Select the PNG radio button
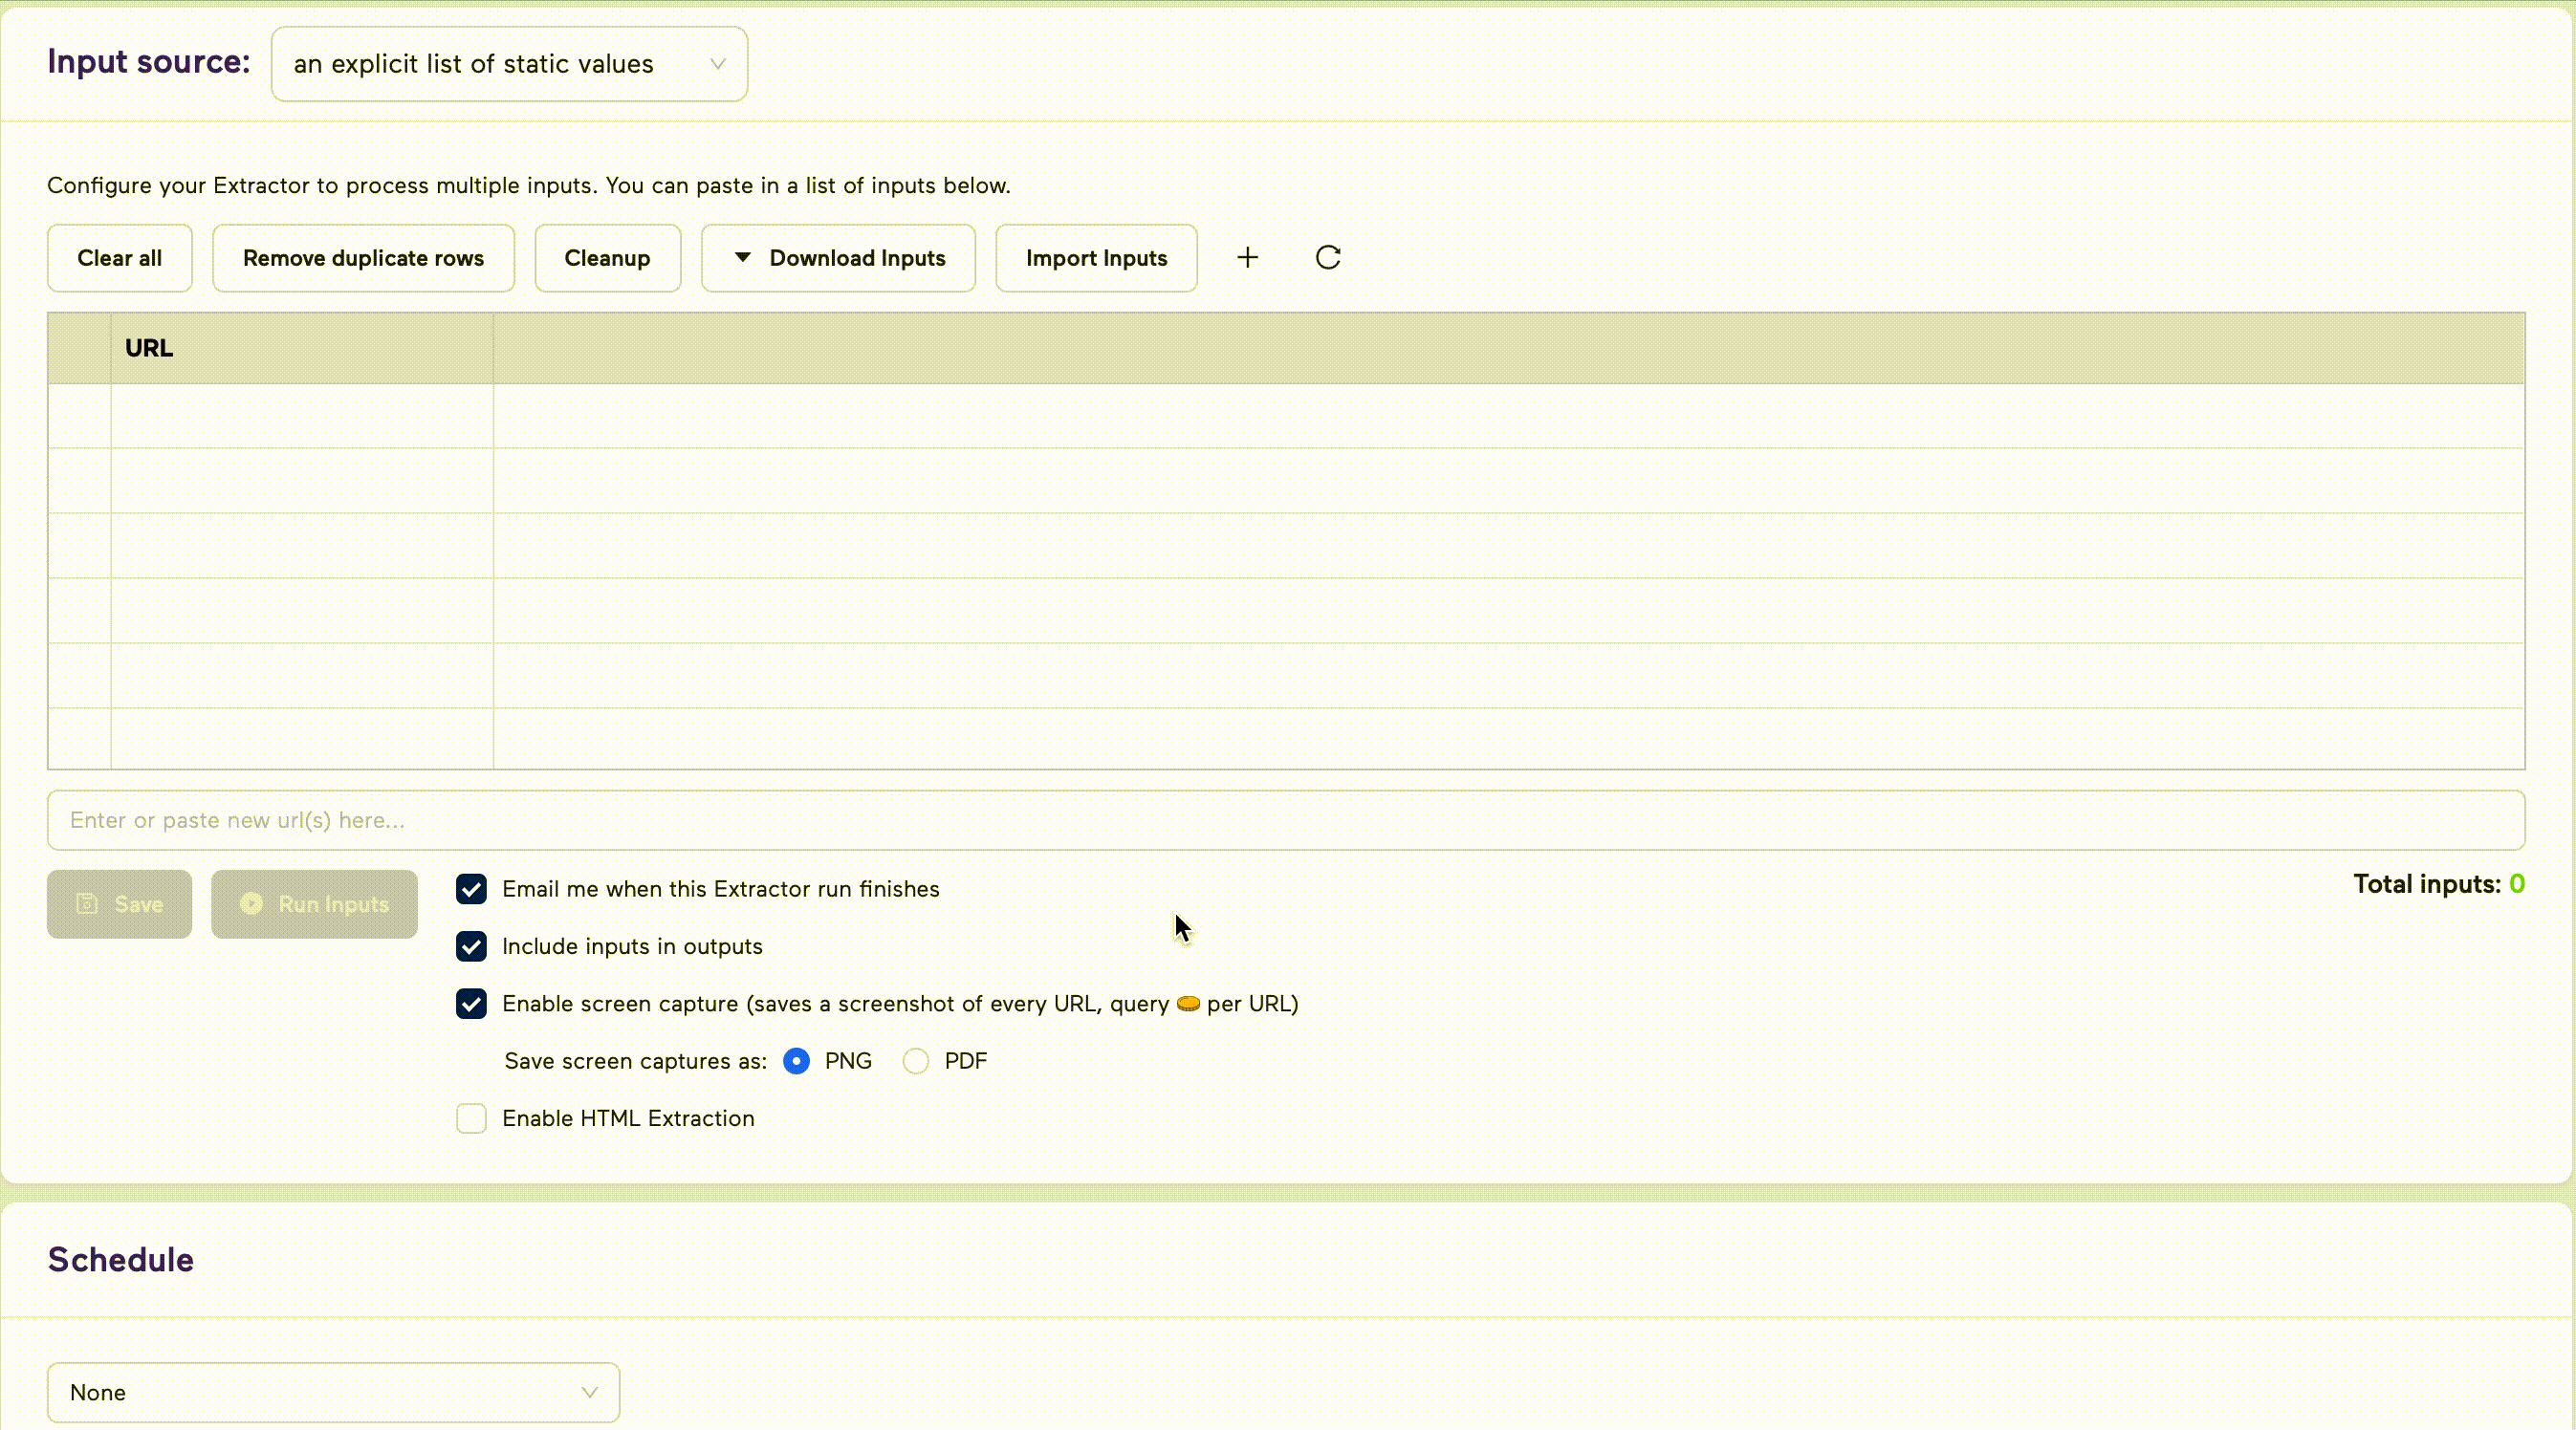This screenshot has height=1430, width=2576. pos(797,1060)
